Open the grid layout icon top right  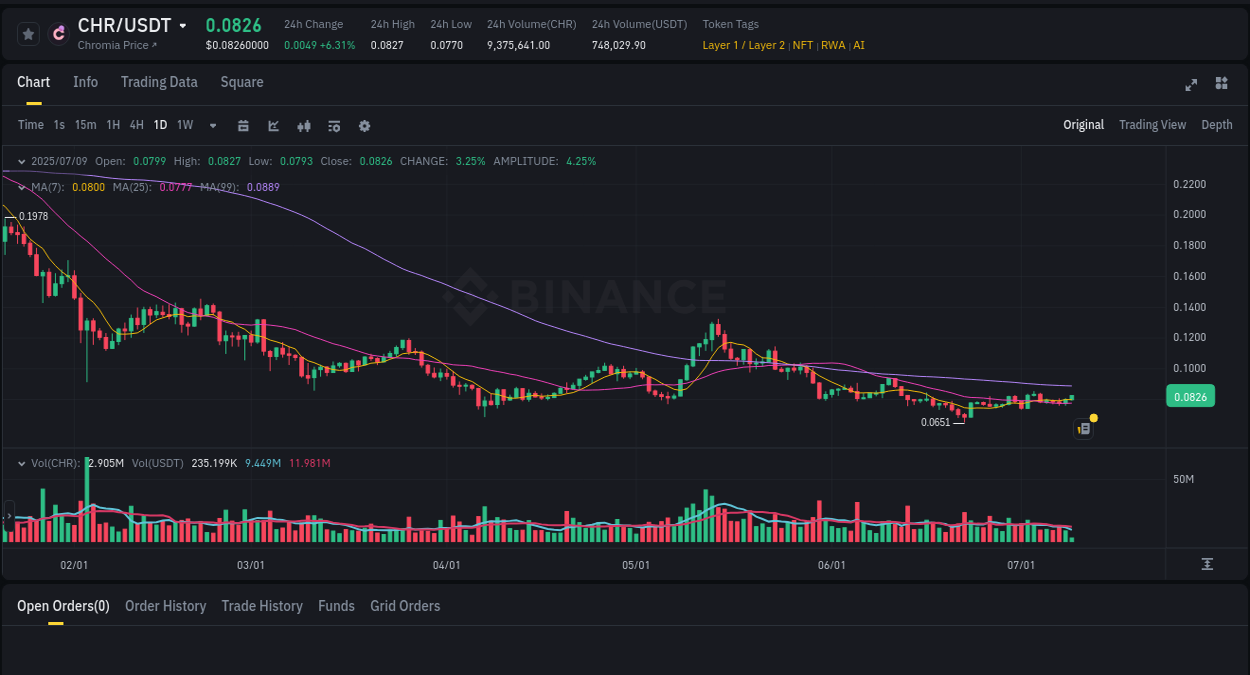coord(1221,84)
